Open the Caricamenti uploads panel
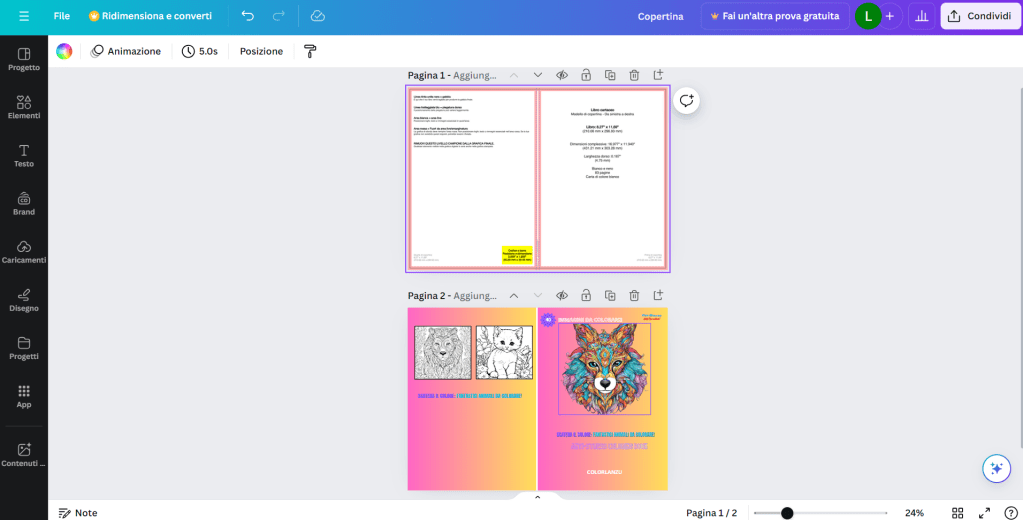The width and height of the screenshot is (1023, 520). (24, 251)
